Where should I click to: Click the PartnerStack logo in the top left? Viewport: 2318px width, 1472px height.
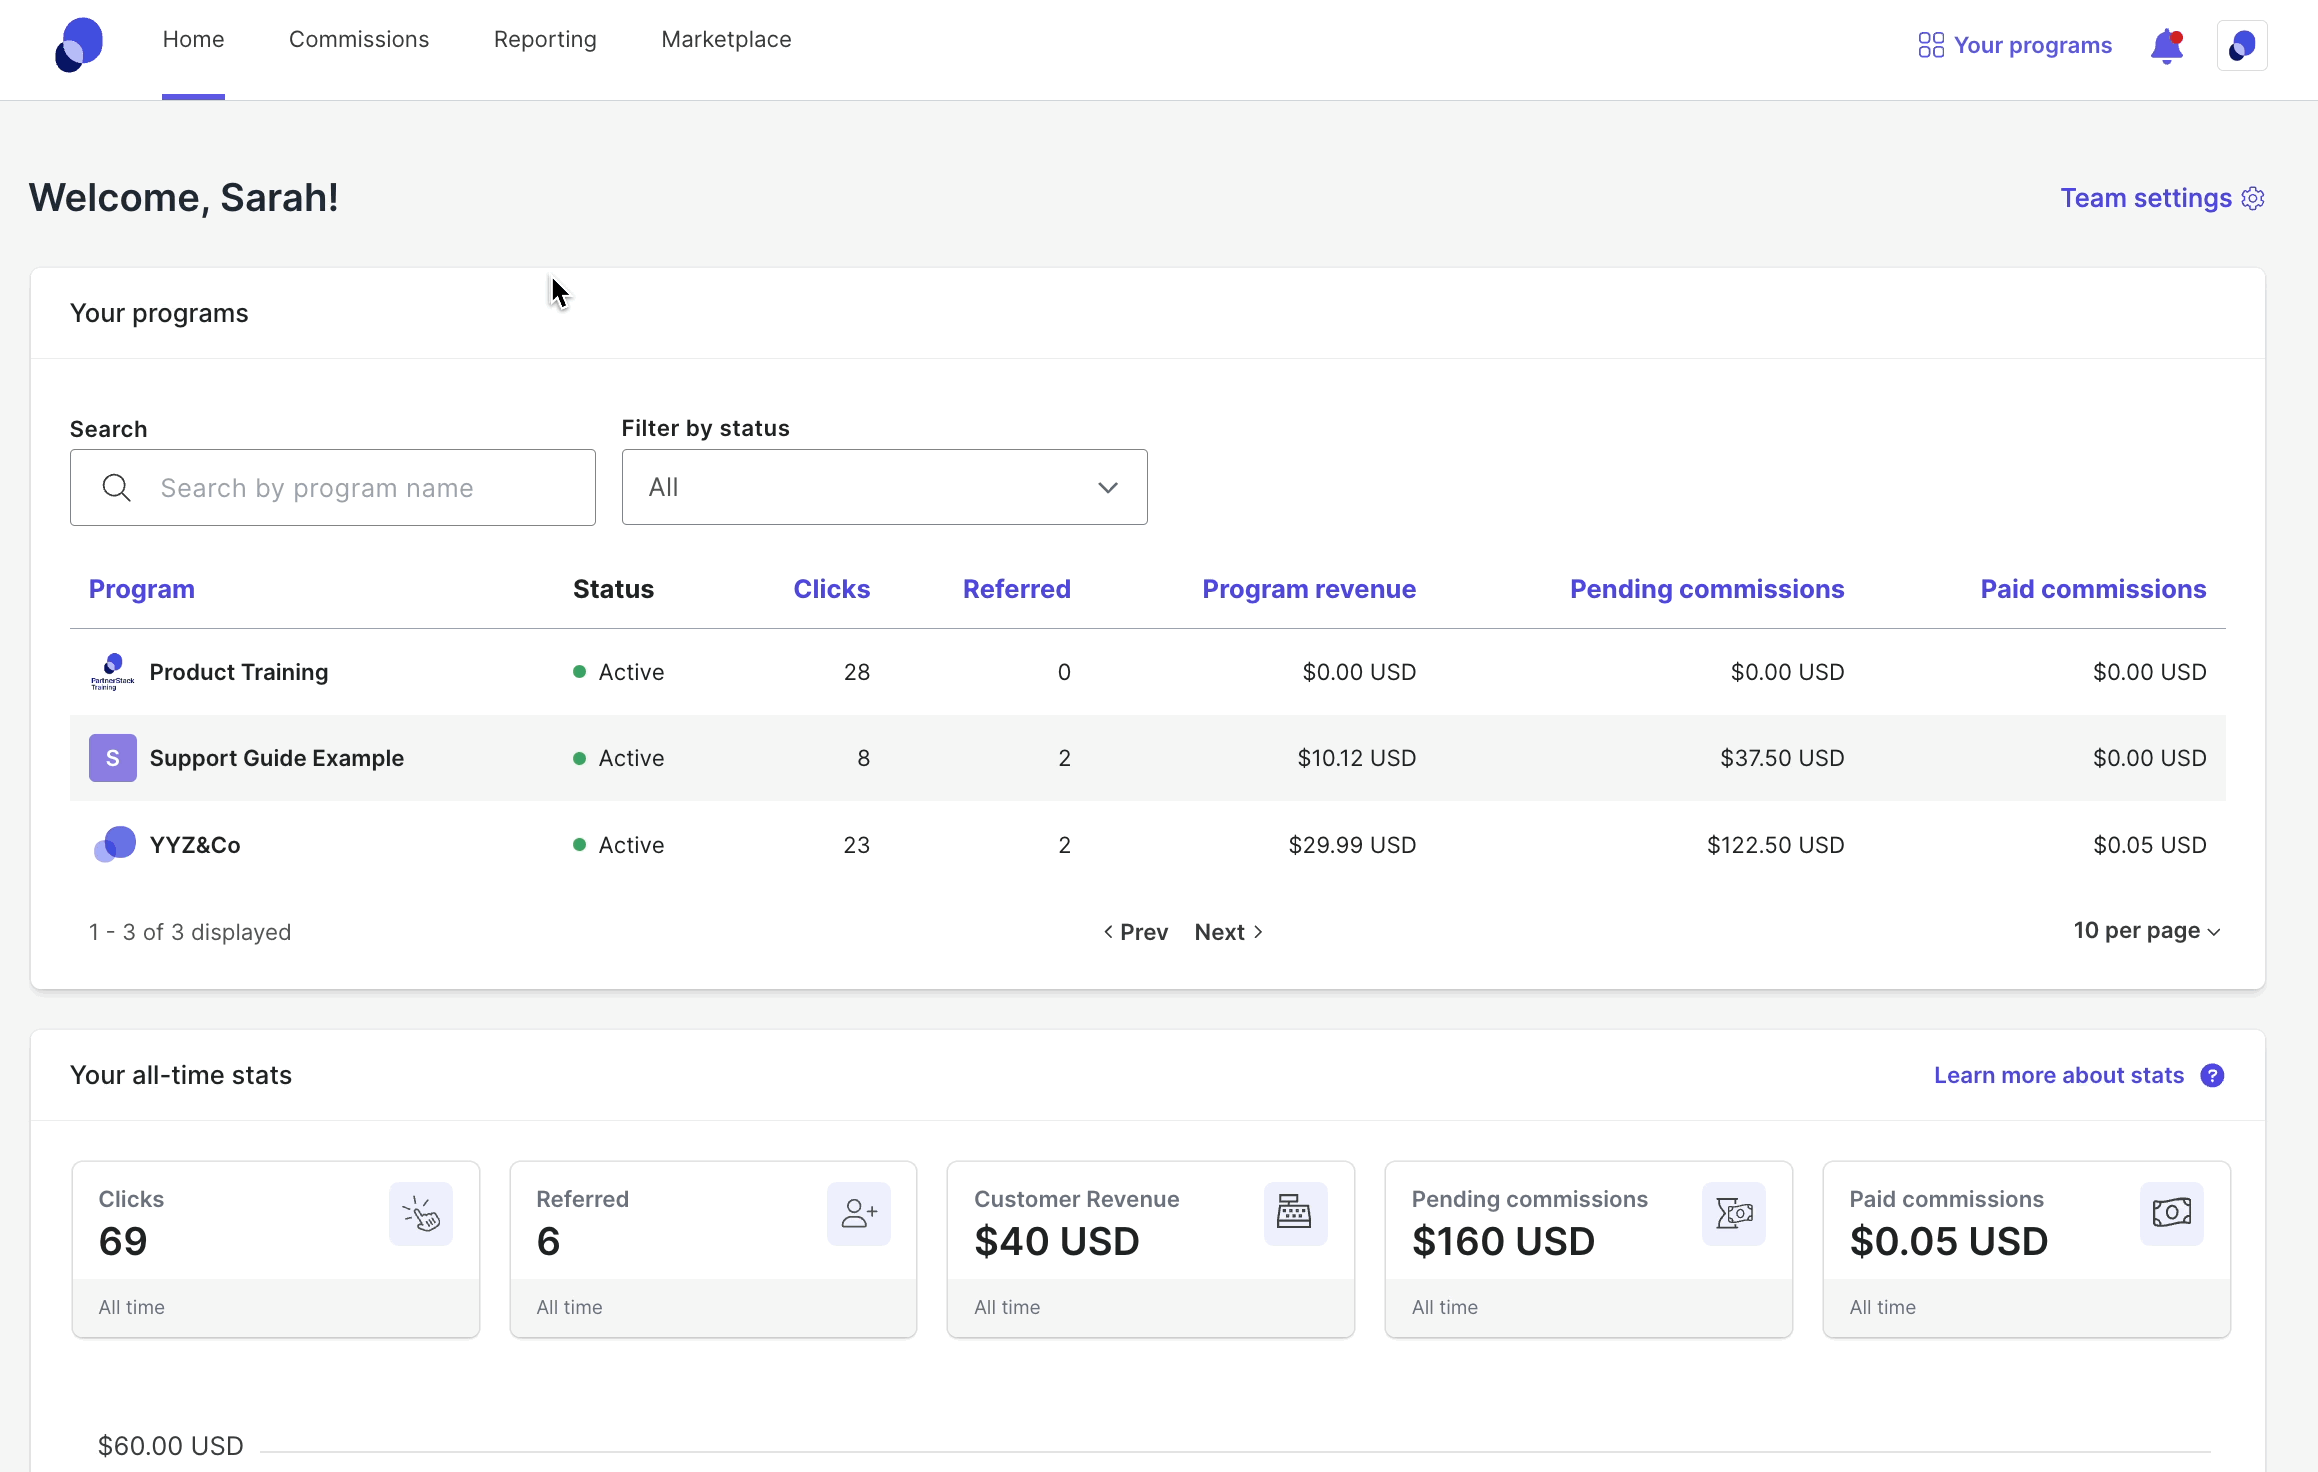point(79,45)
